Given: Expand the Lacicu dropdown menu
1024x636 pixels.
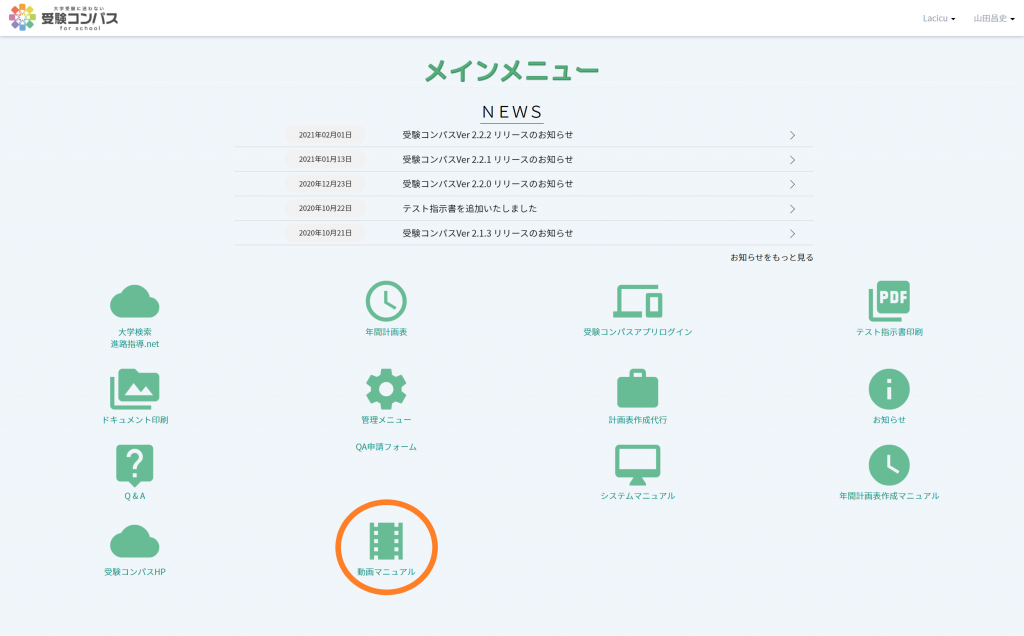Looking at the screenshot, I should coord(938,18).
